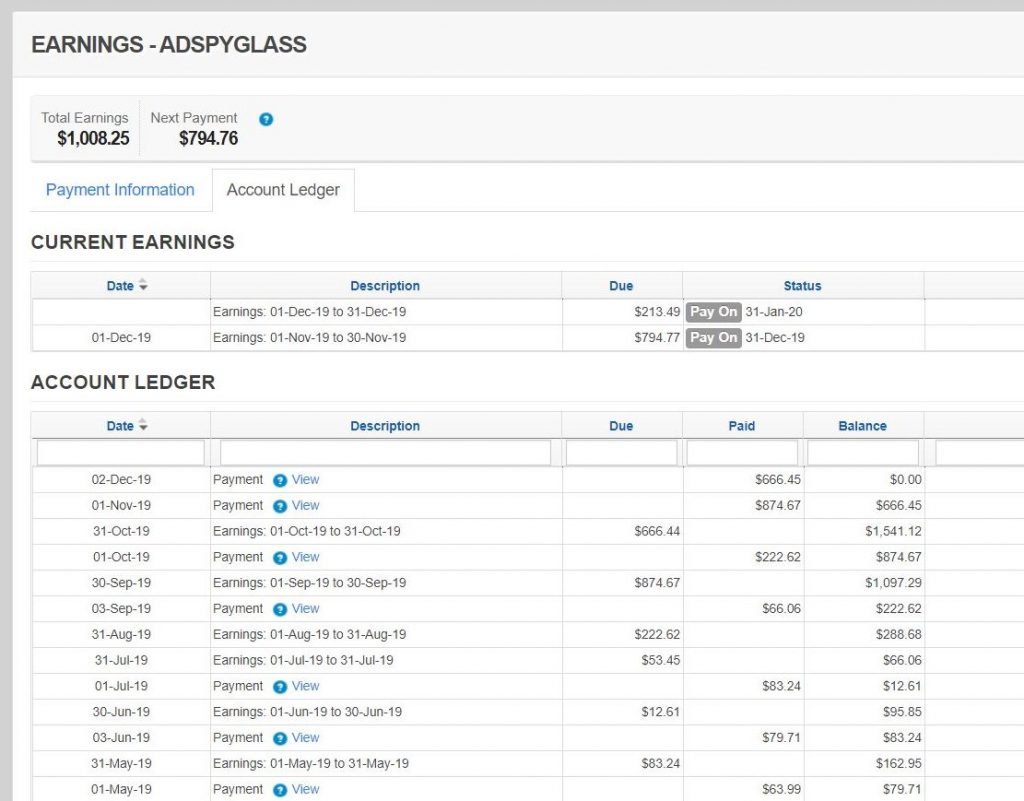1024x801 pixels.
Task: View the 01-May-19 payment details
Action: tap(306, 789)
